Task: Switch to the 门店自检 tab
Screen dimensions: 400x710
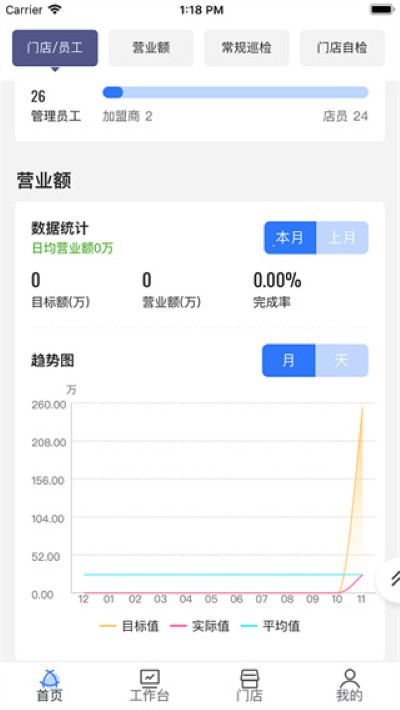Action: click(342, 48)
